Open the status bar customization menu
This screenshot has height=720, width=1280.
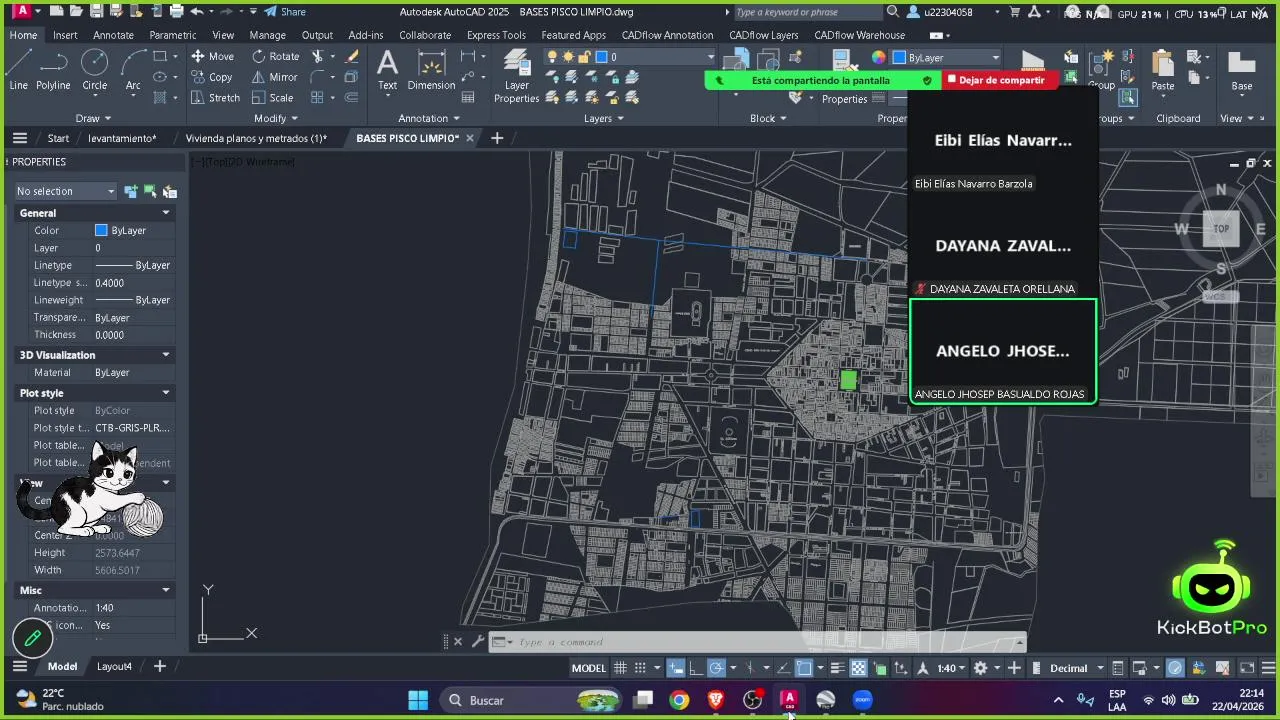click(x=1268, y=668)
